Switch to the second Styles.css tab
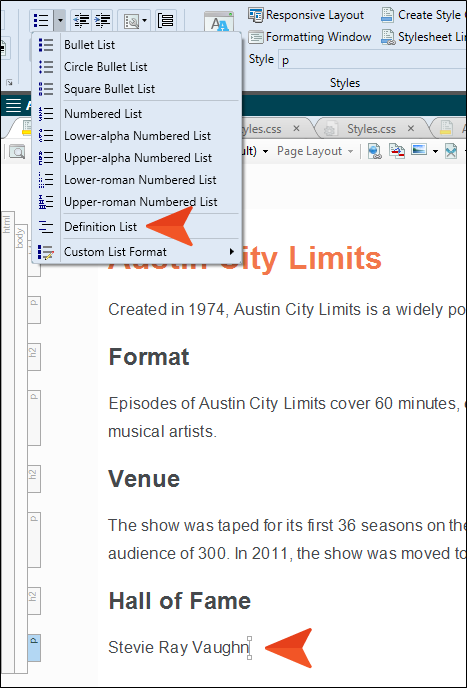Image resolution: width=467 pixels, height=700 pixels. (x=371, y=129)
